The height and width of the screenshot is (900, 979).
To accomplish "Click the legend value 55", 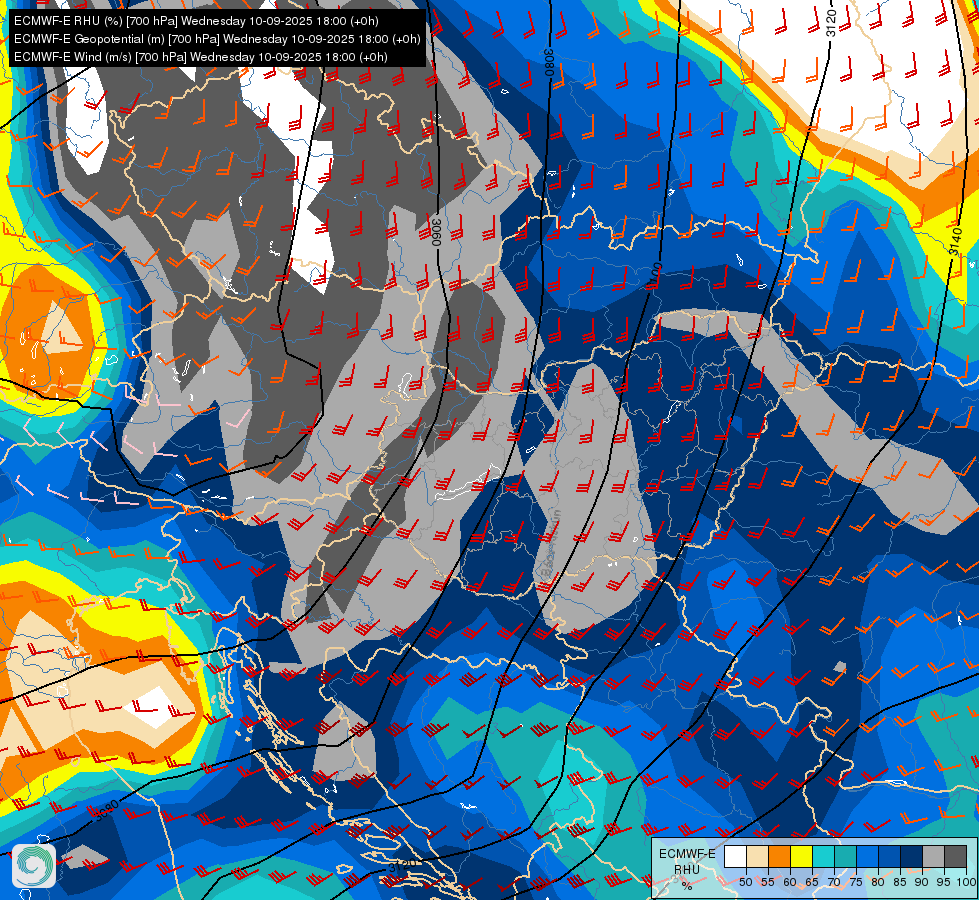I will 767,882.
